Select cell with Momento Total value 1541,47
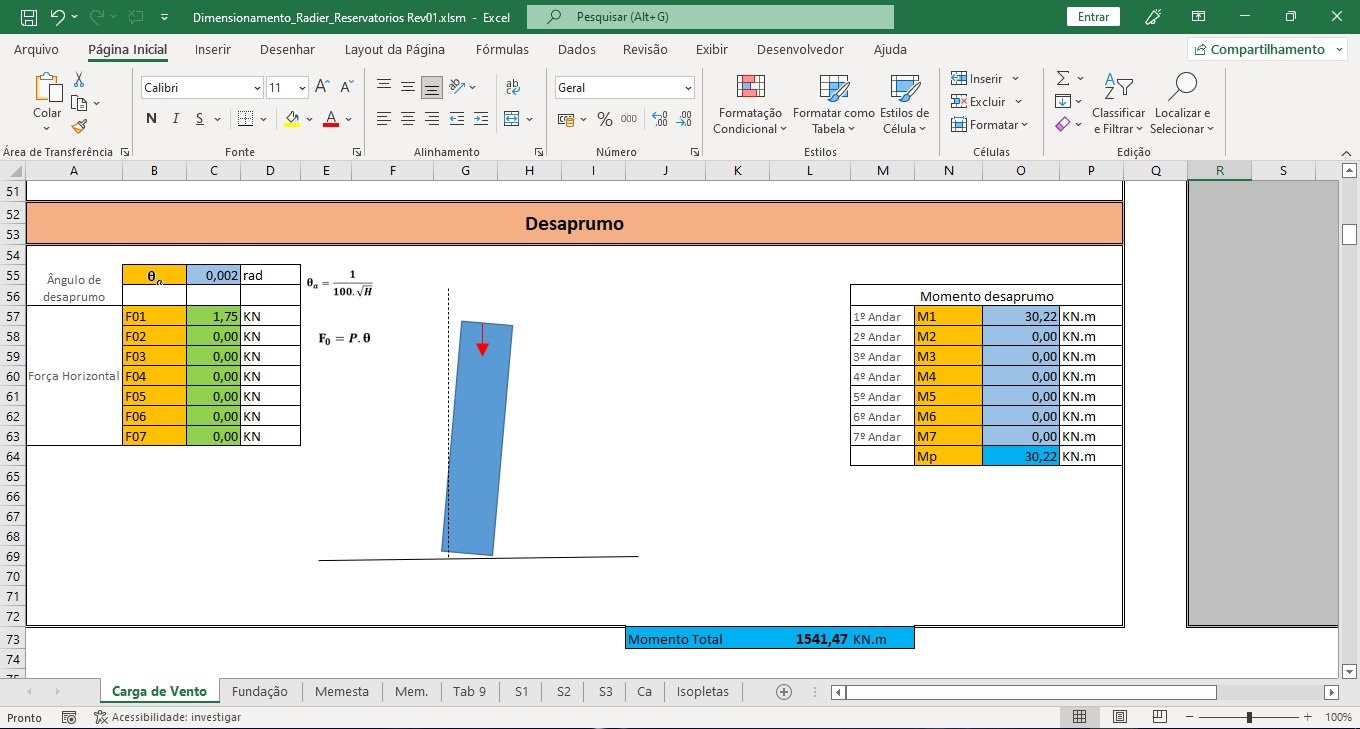This screenshot has width=1360, height=729. pos(810,638)
